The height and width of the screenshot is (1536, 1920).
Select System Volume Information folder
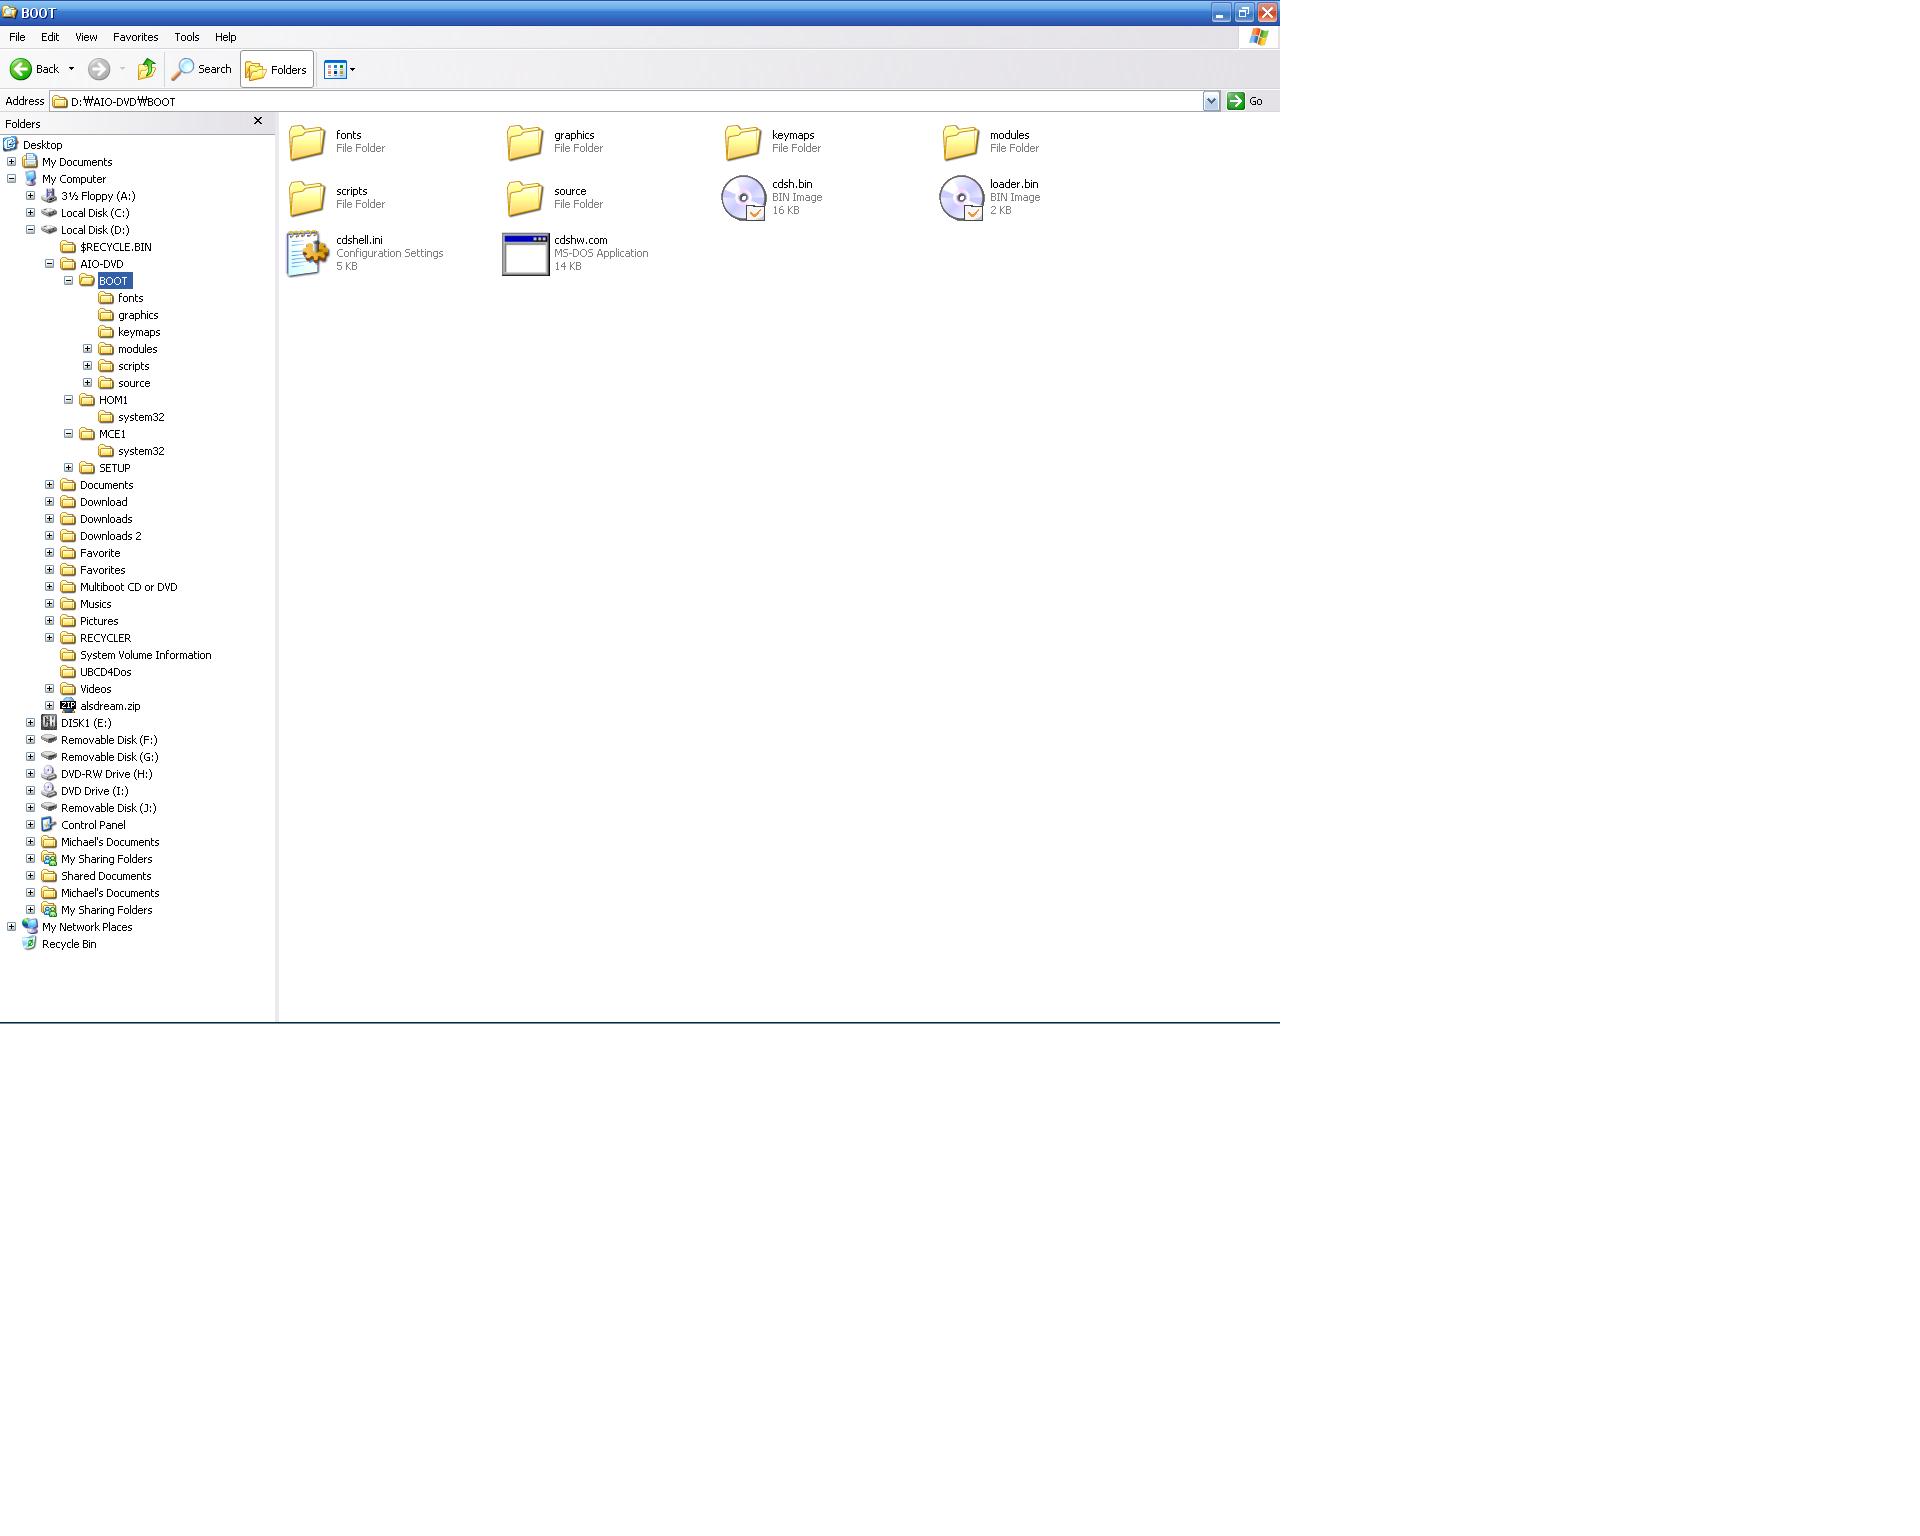click(145, 655)
